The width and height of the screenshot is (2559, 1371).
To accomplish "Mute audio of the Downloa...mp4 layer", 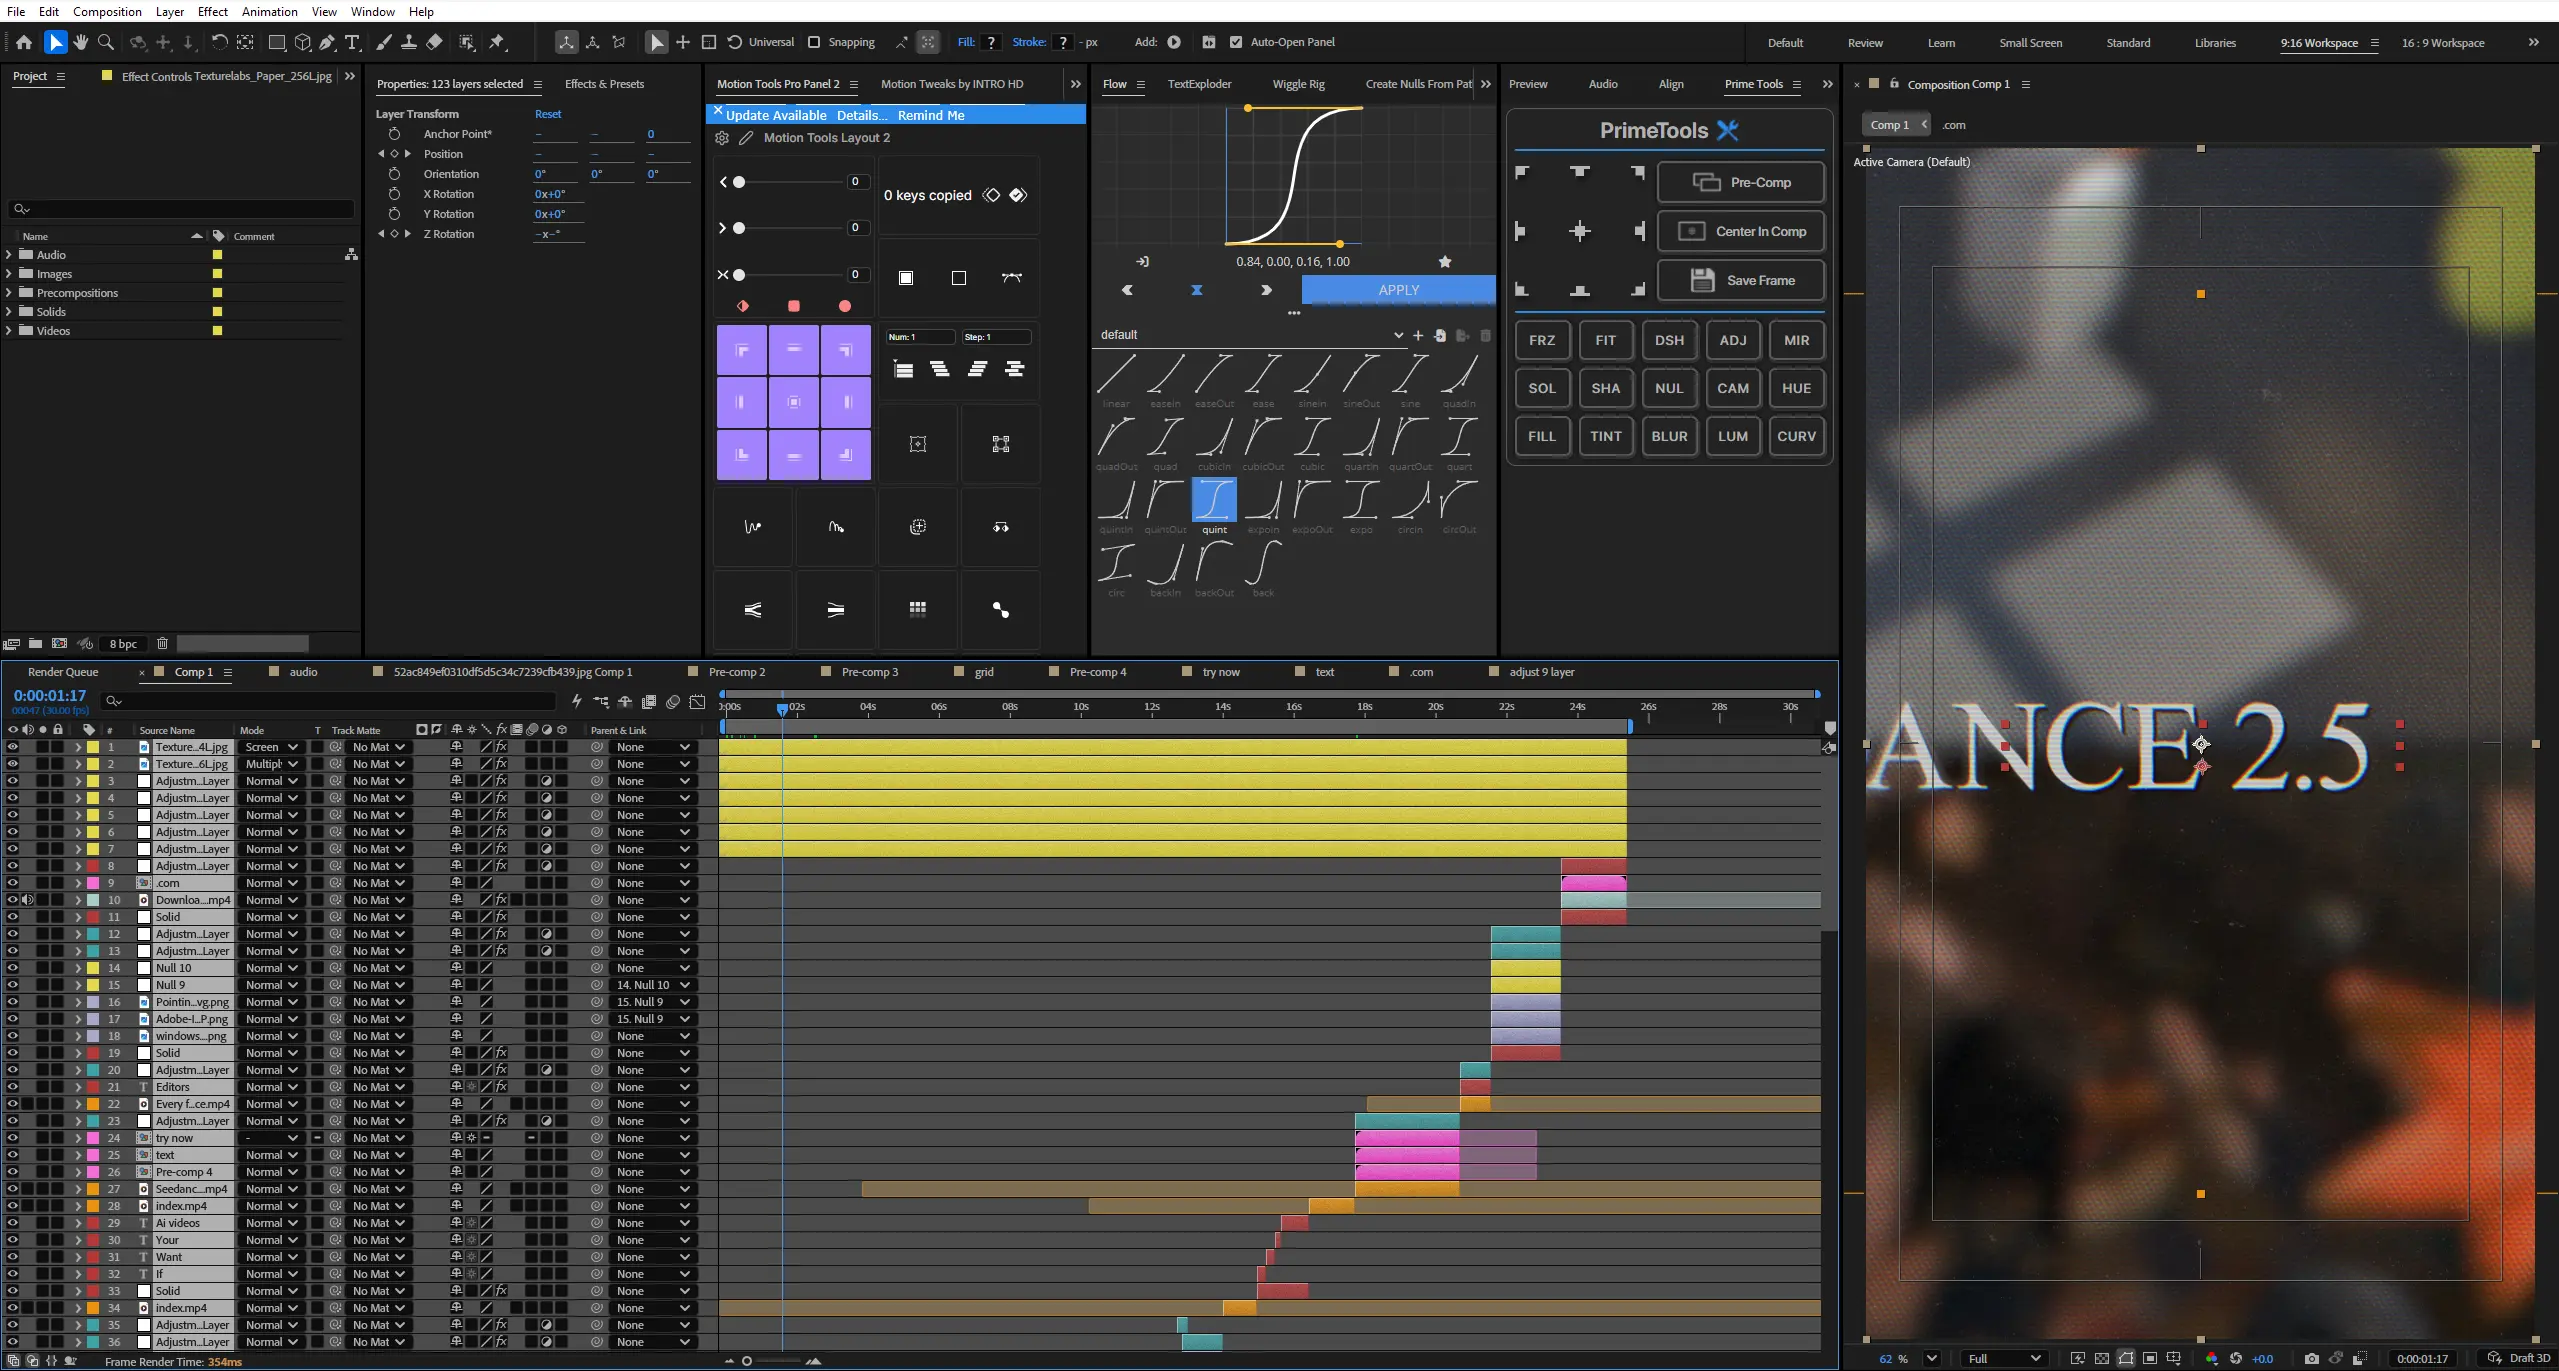I will click(x=28, y=900).
